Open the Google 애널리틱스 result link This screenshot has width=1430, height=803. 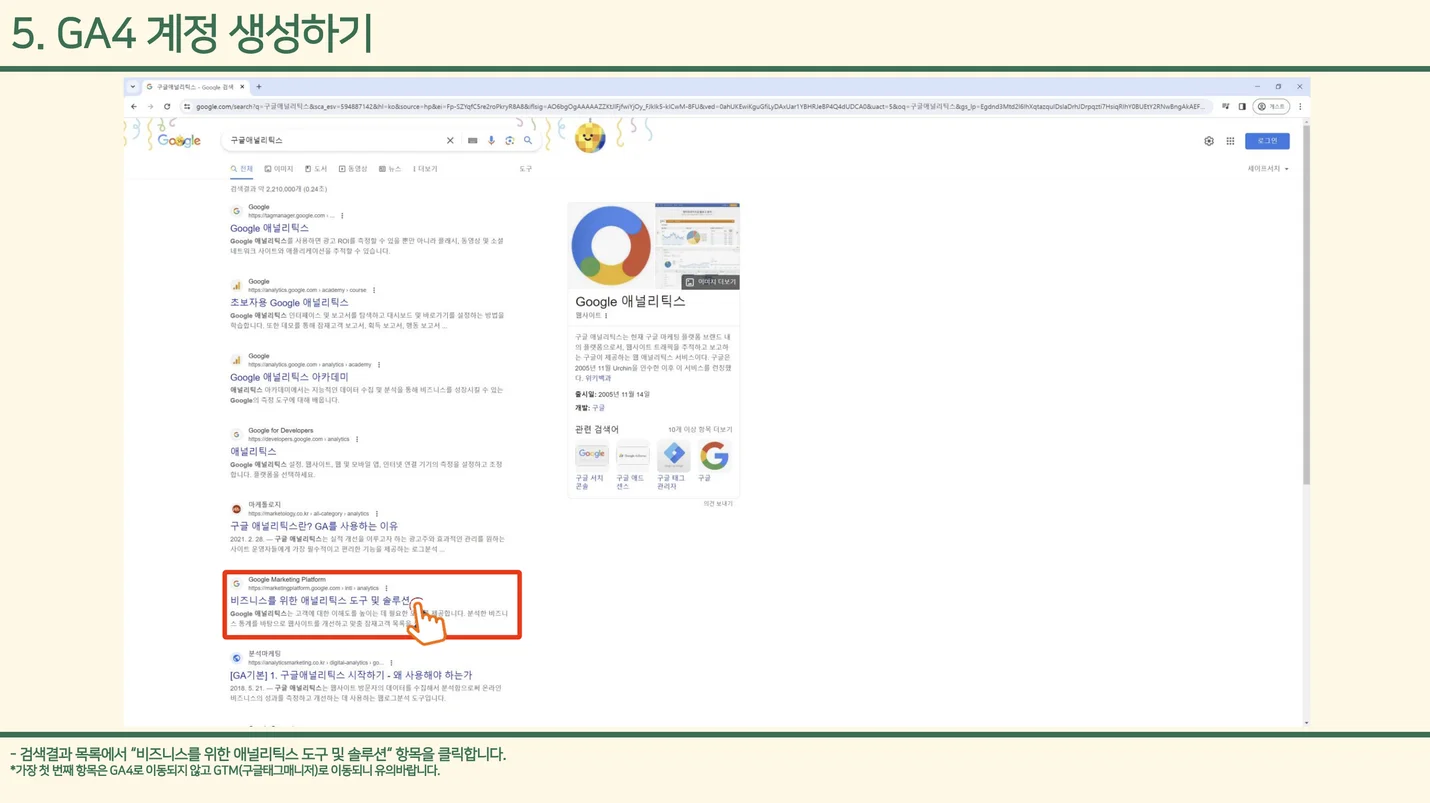[269, 229]
